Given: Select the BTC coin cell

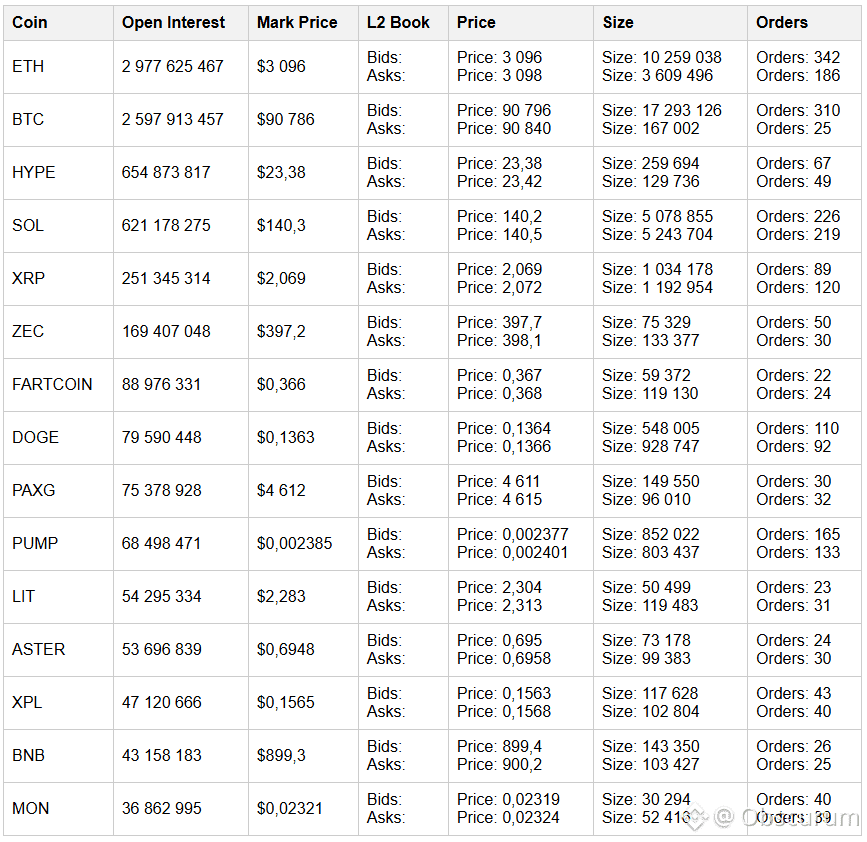Looking at the screenshot, I should (28, 119).
